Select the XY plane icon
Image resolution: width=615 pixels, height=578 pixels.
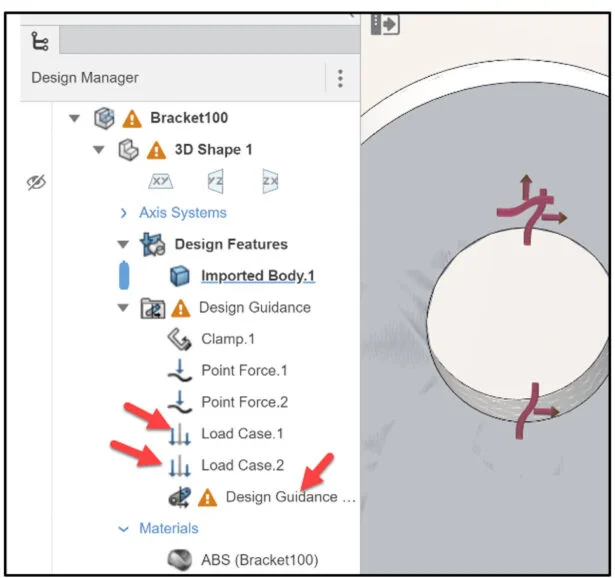click(x=161, y=181)
